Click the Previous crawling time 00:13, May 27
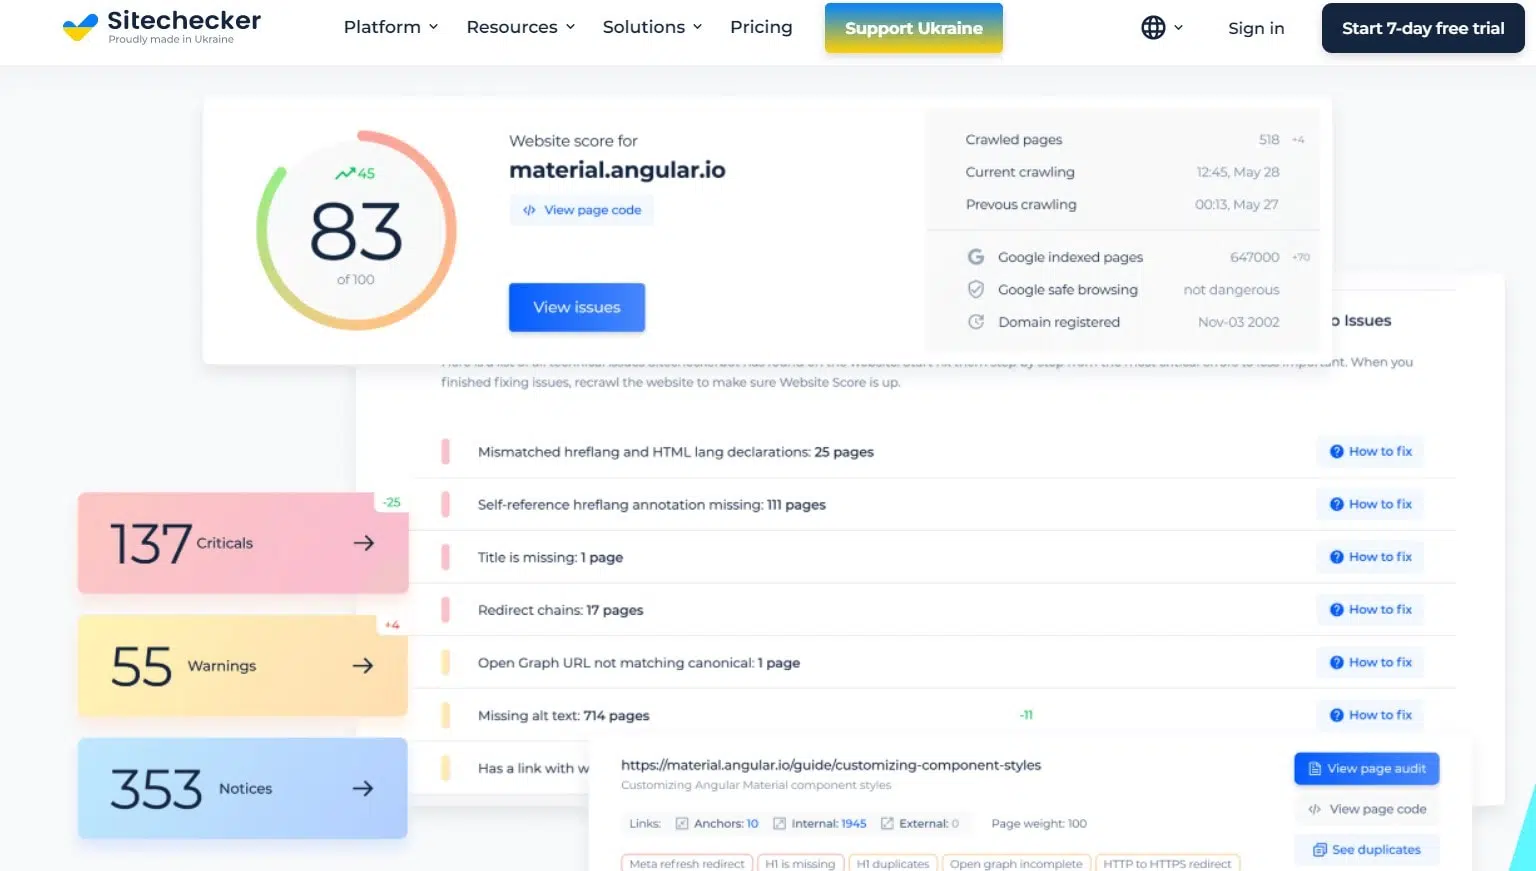Image resolution: width=1536 pixels, height=871 pixels. (x=1237, y=205)
